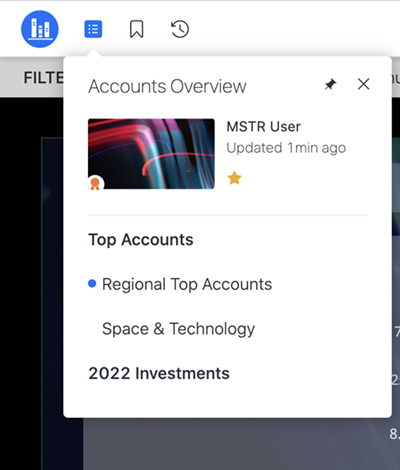
Task: Open the Space & Technology page
Action: (x=178, y=329)
